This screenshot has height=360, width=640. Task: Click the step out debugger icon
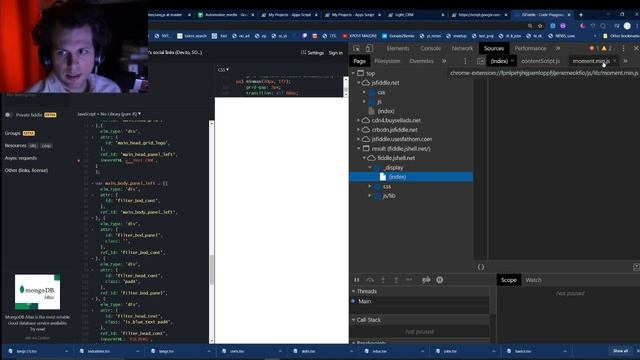pyautogui.click(x=396, y=280)
